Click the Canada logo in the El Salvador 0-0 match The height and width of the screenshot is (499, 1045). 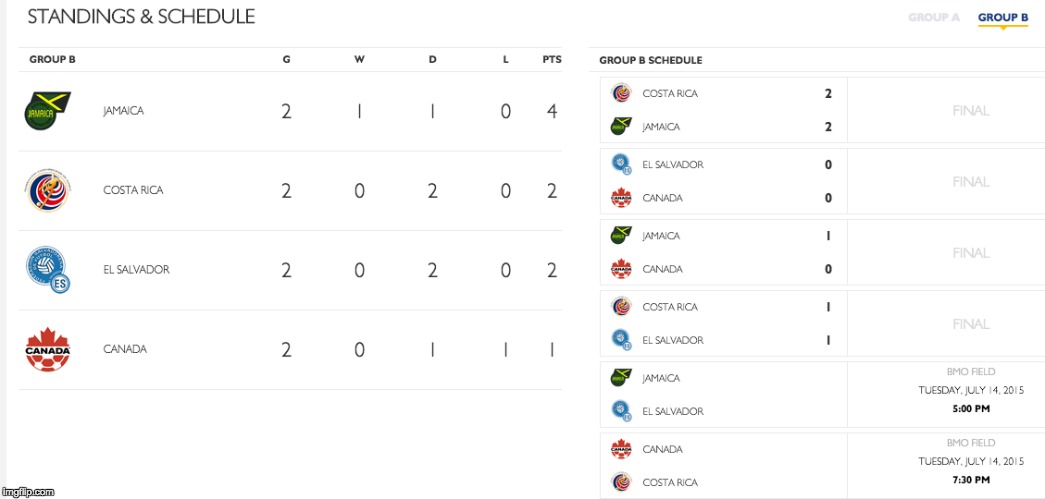[621, 198]
